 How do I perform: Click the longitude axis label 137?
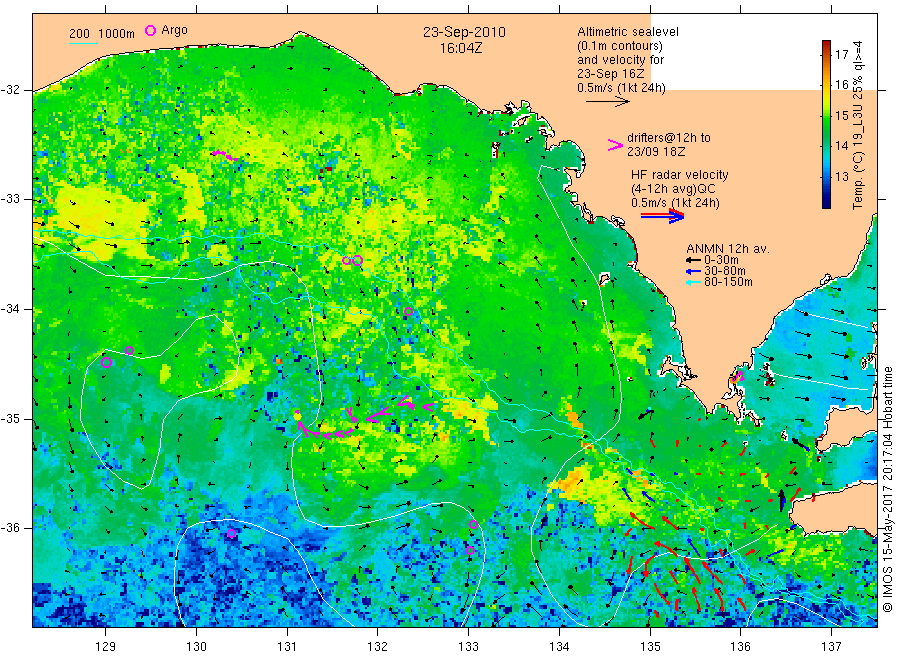831,647
